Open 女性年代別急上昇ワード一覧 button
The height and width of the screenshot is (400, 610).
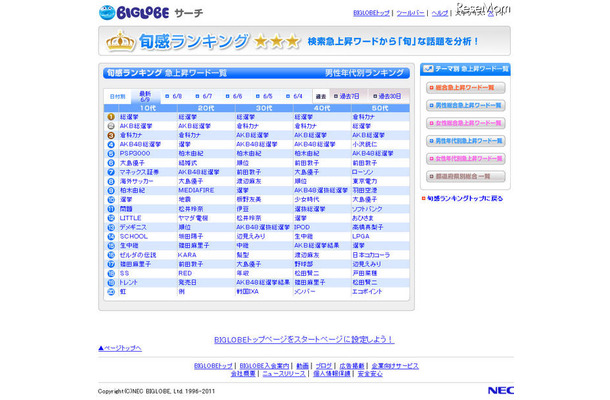[x=466, y=159]
